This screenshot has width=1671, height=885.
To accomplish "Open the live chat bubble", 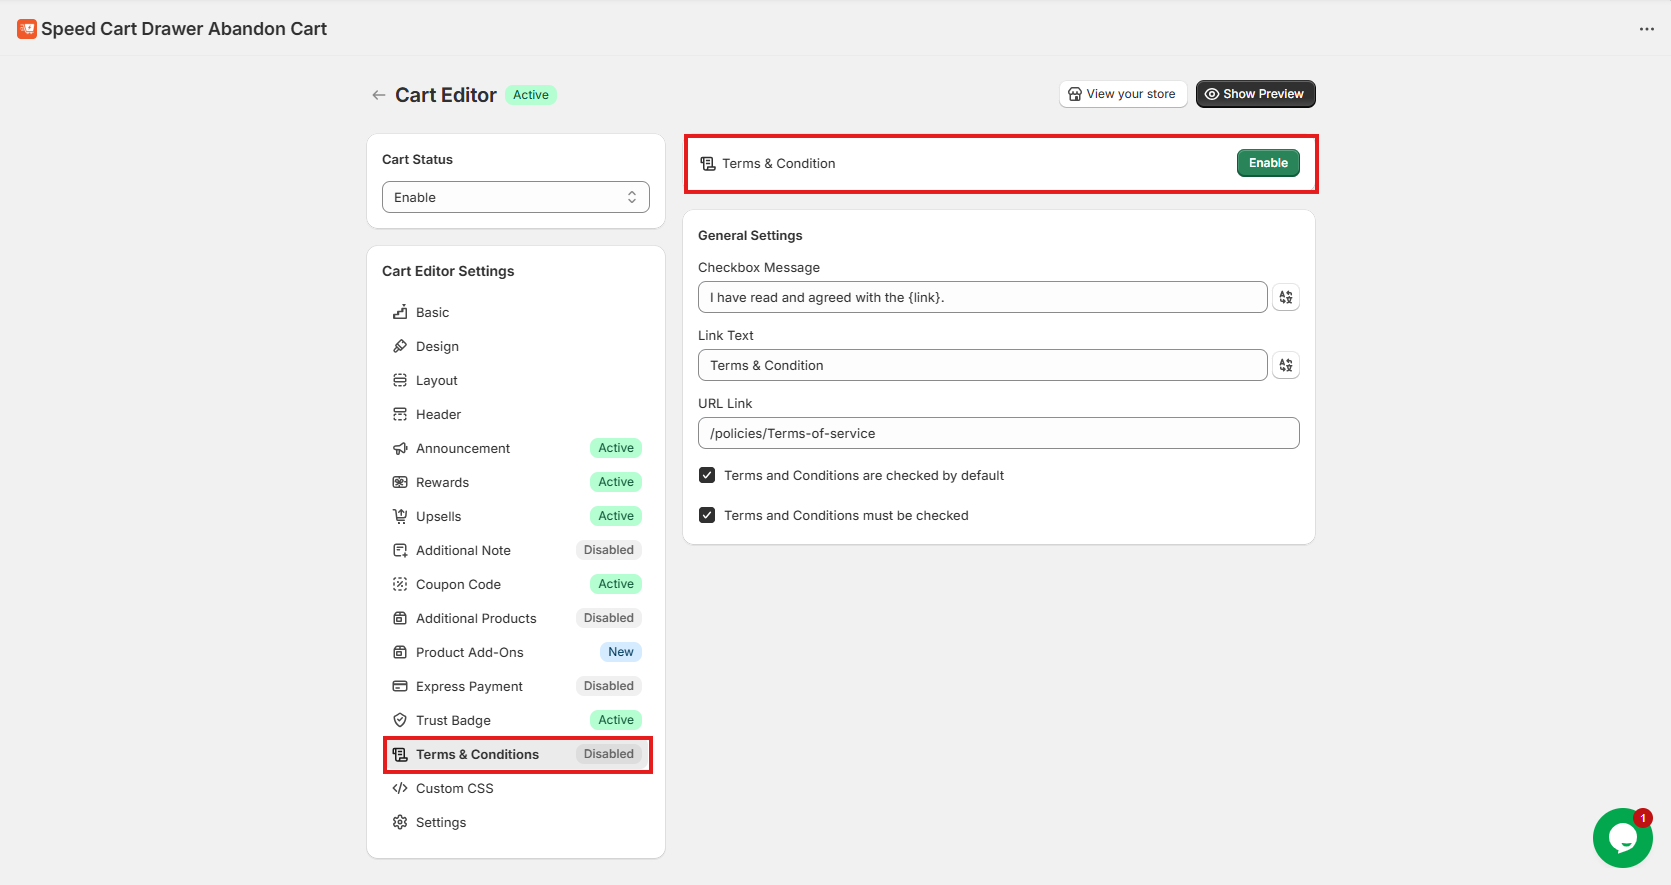I will click(x=1621, y=837).
